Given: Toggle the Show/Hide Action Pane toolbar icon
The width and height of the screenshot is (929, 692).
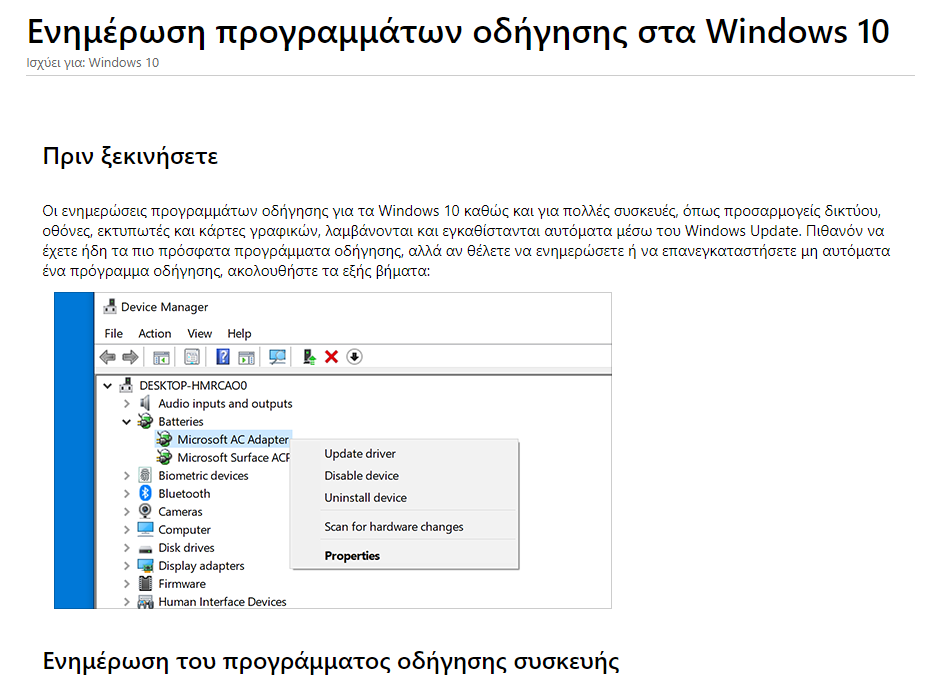Looking at the screenshot, I should pyautogui.click(x=246, y=357).
